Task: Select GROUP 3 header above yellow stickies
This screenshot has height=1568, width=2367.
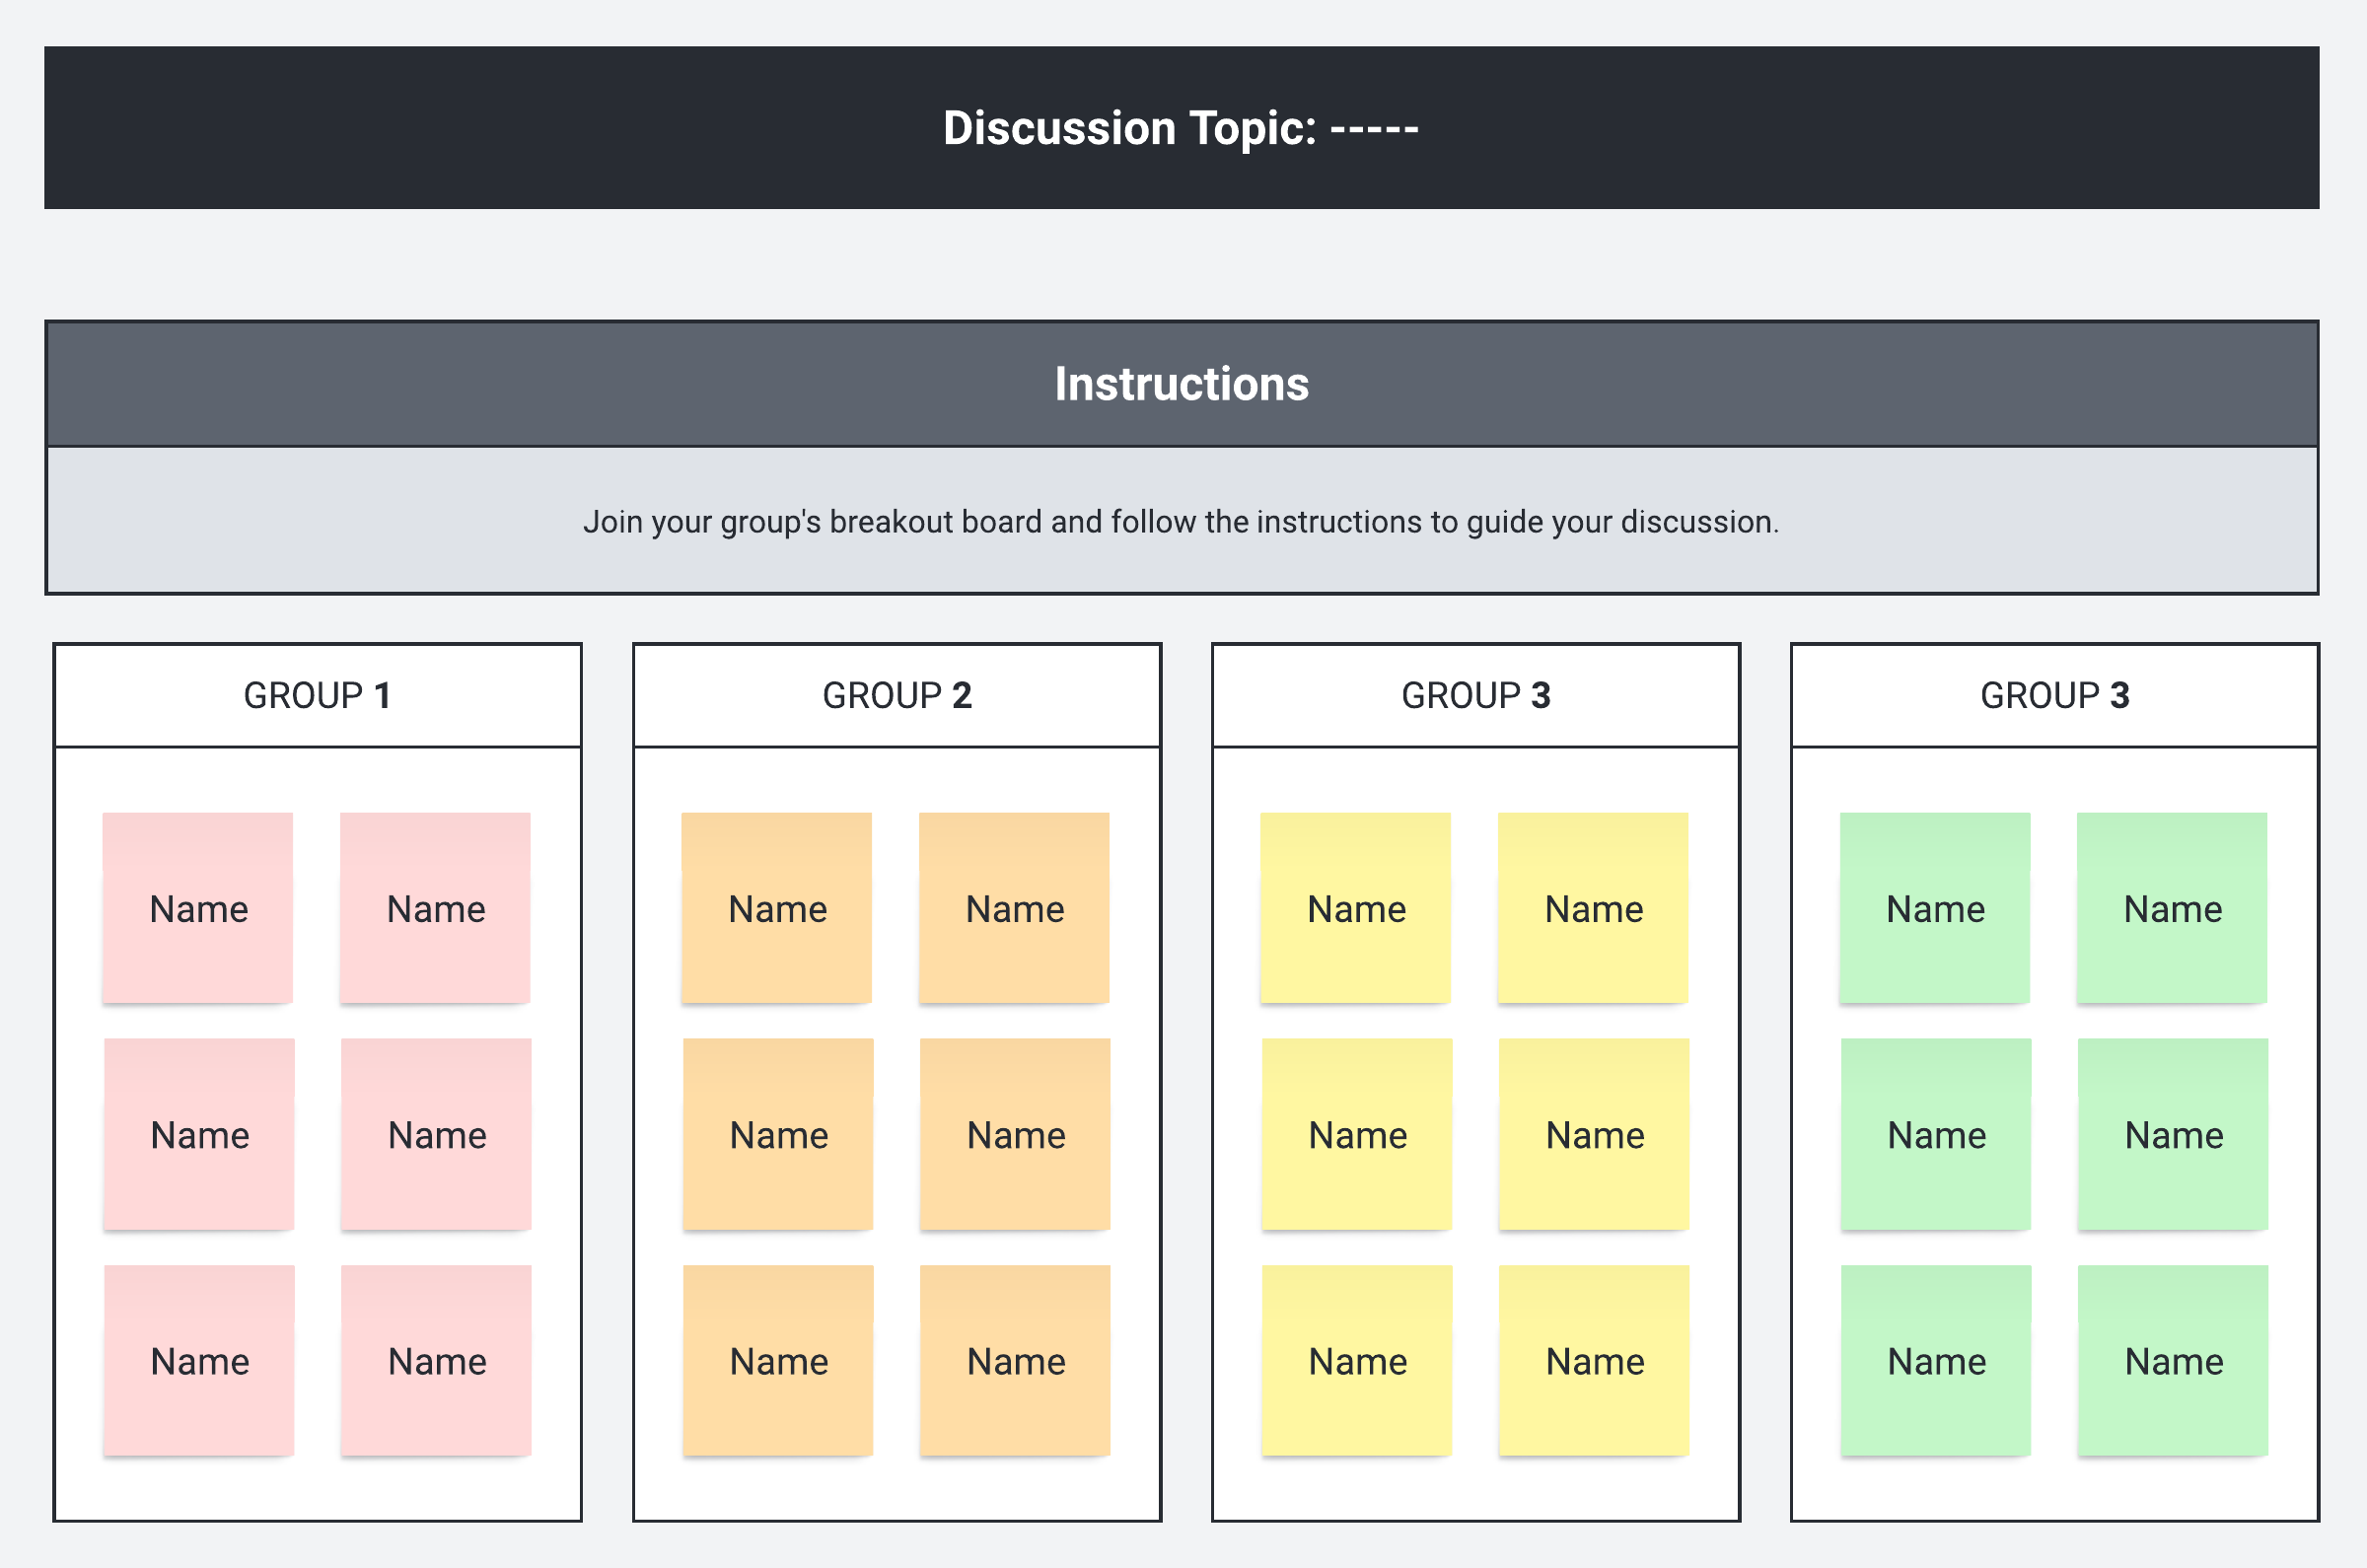Action: (x=1475, y=696)
